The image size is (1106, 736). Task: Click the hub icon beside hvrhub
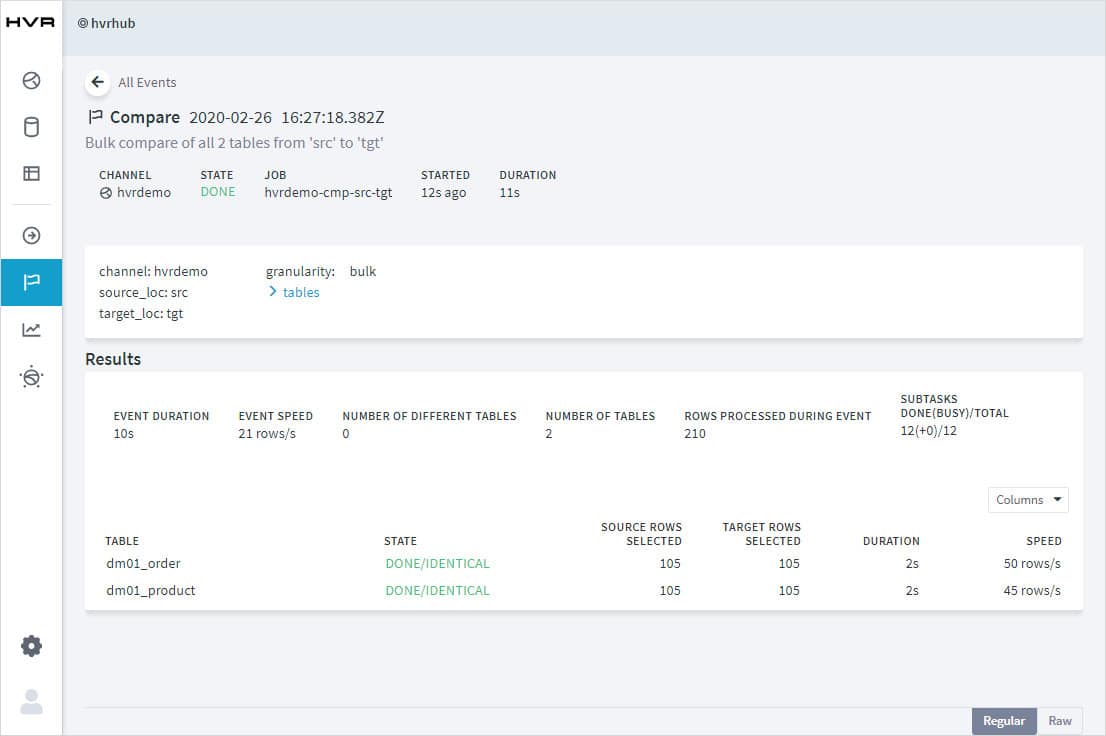pyautogui.click(x=83, y=23)
